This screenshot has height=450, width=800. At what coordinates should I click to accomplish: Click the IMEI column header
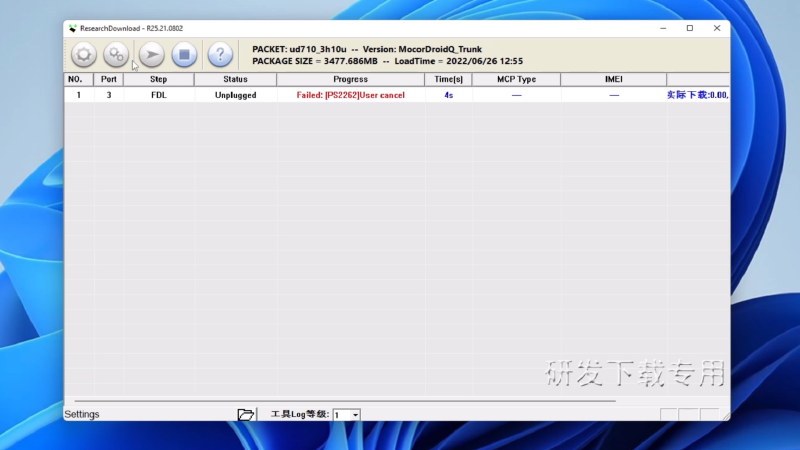(x=614, y=79)
